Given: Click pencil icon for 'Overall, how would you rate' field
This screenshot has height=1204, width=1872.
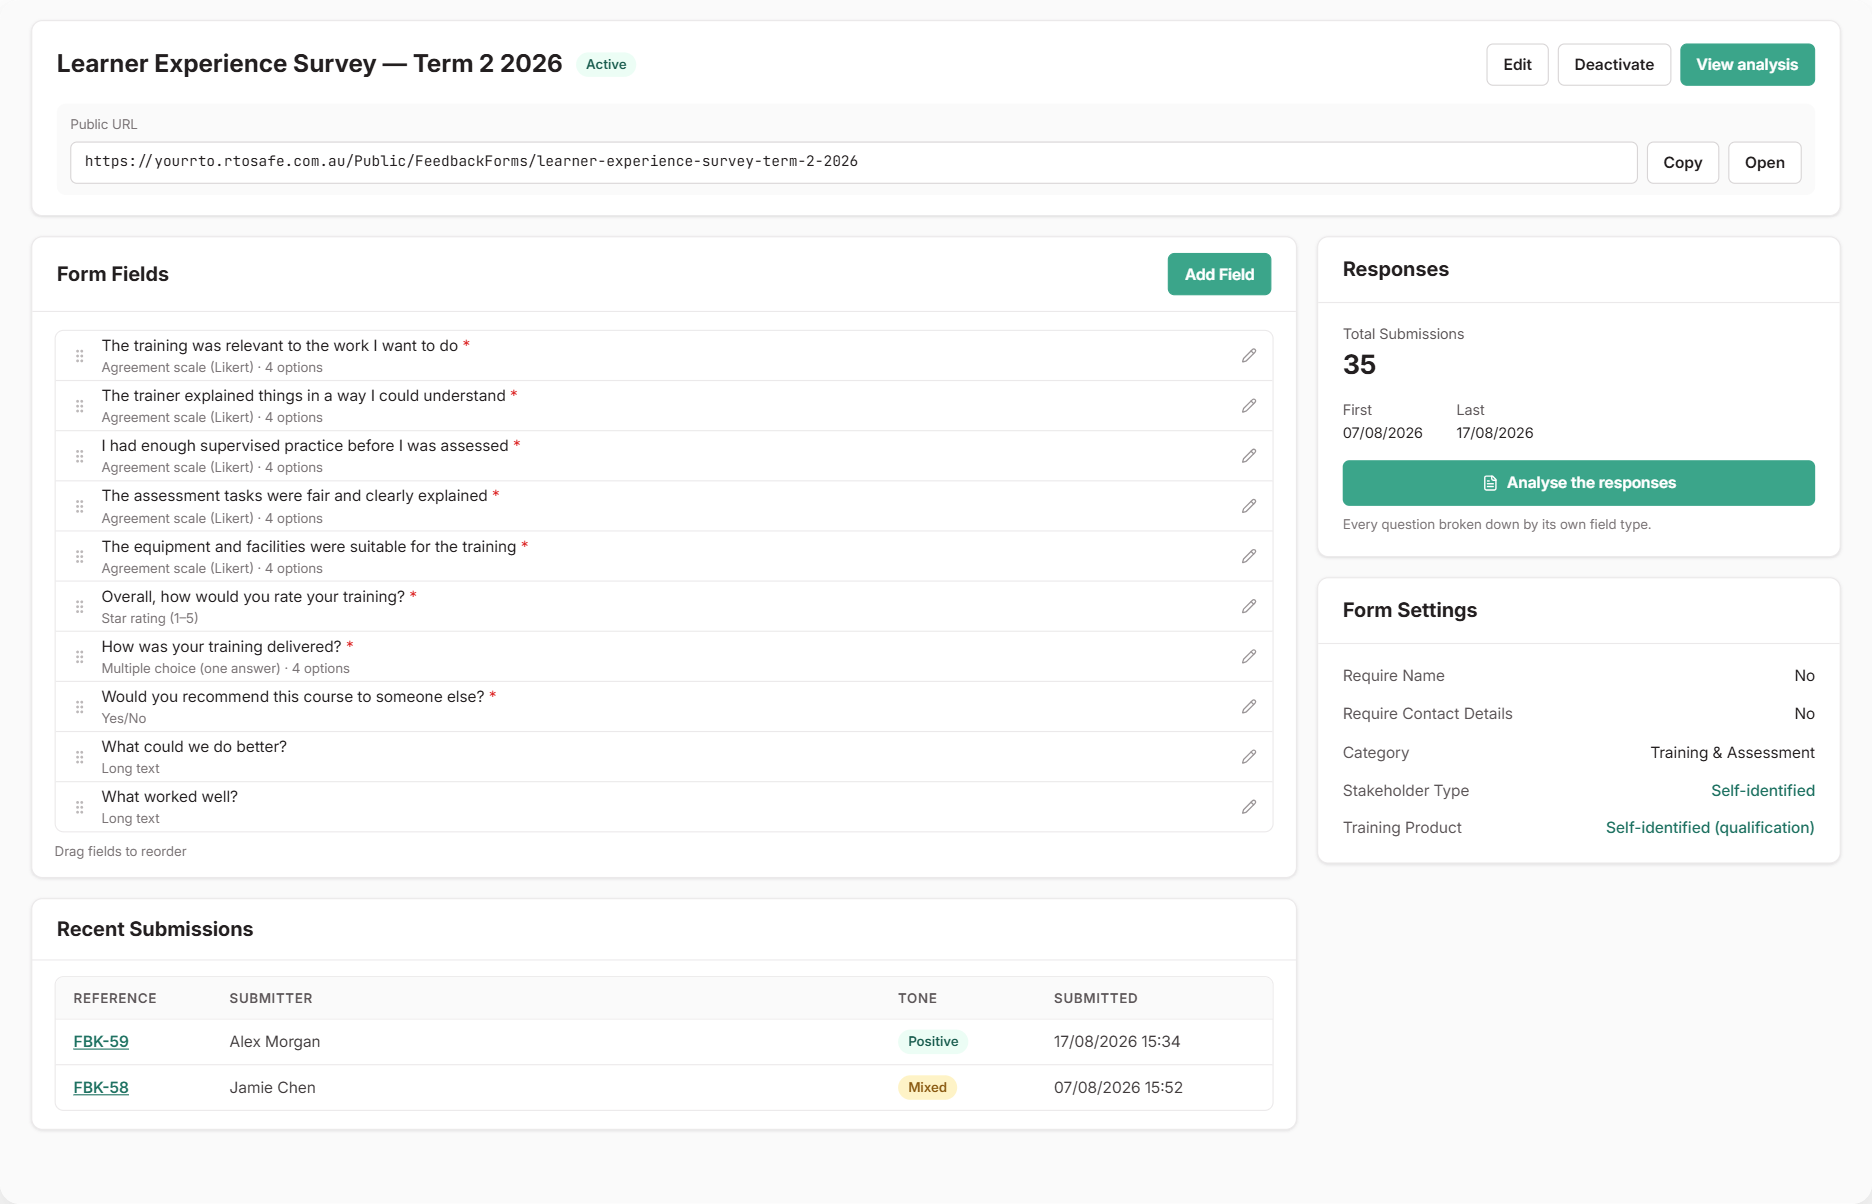Looking at the screenshot, I should [x=1248, y=606].
